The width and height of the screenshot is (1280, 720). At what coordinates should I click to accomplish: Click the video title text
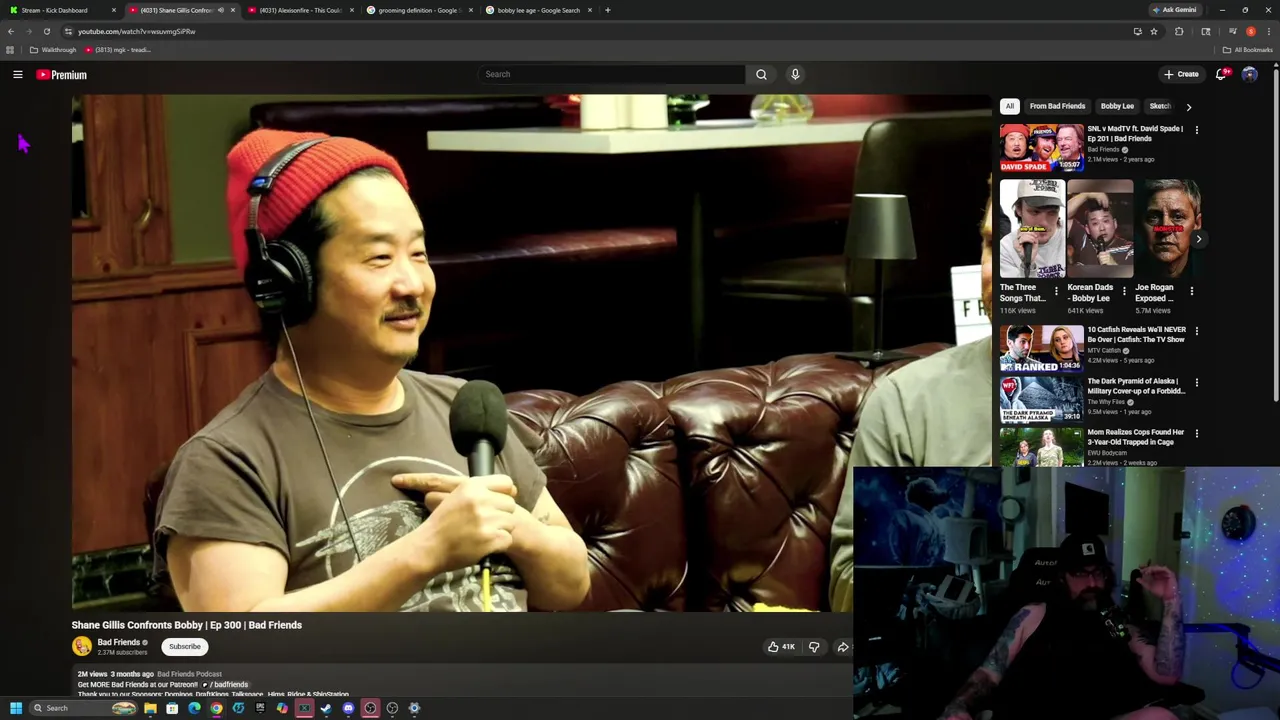[x=187, y=625]
